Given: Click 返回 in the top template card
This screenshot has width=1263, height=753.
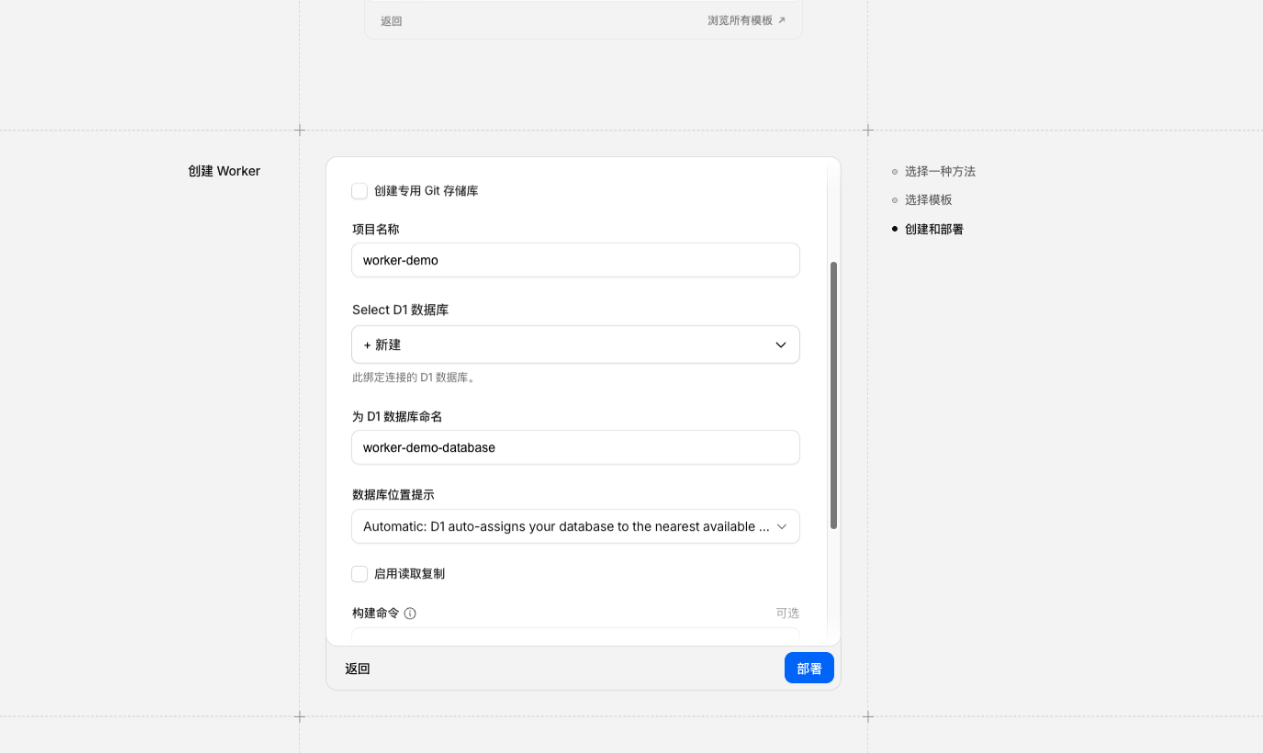Looking at the screenshot, I should pos(391,21).
